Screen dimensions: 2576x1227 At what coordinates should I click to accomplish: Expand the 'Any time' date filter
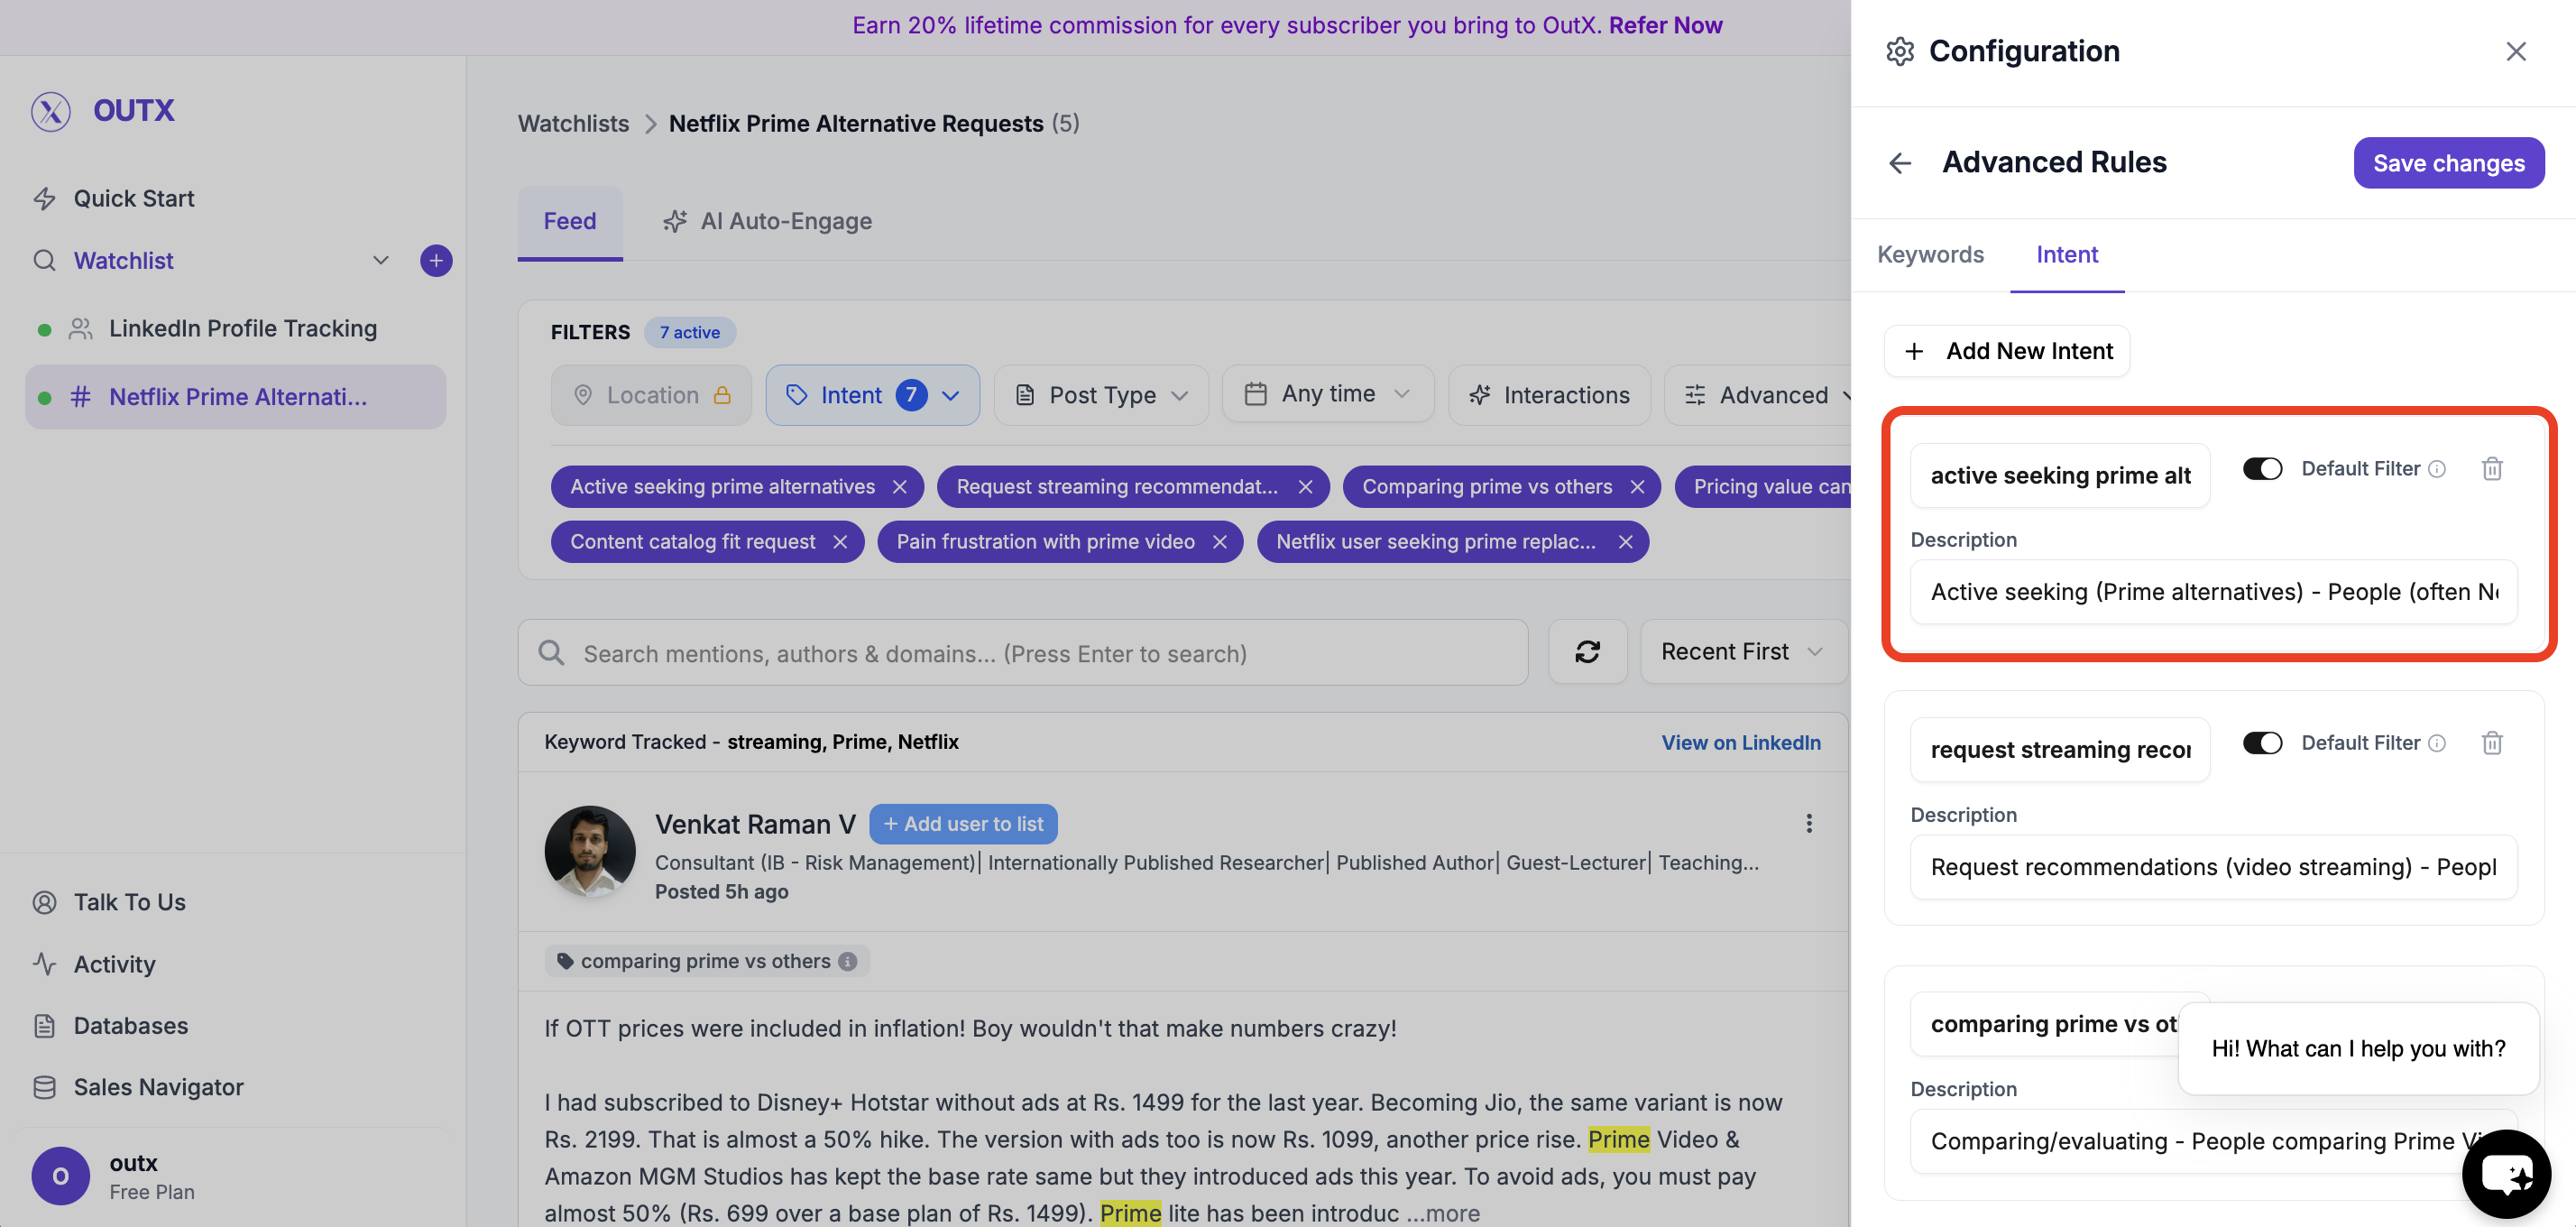[1327, 393]
